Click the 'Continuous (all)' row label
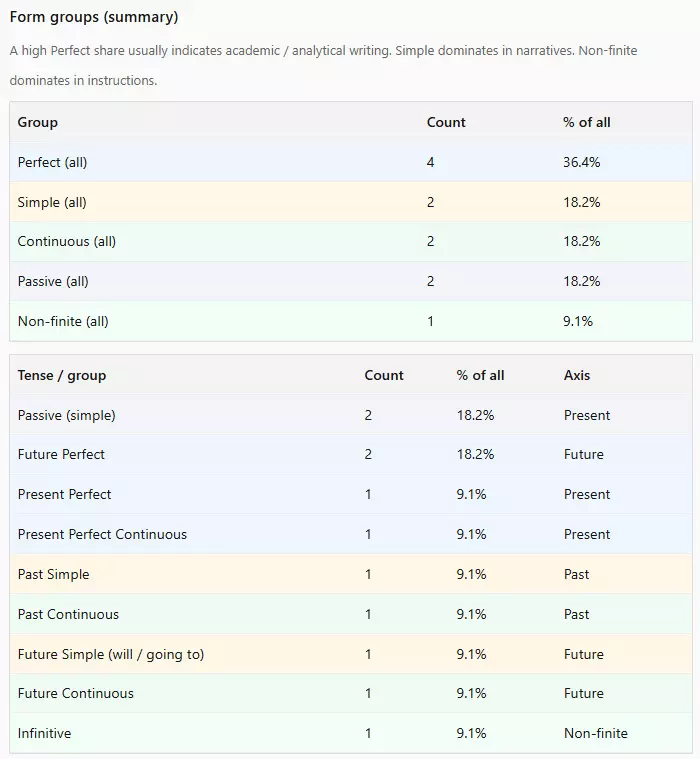This screenshot has height=759, width=700. [x=67, y=242]
